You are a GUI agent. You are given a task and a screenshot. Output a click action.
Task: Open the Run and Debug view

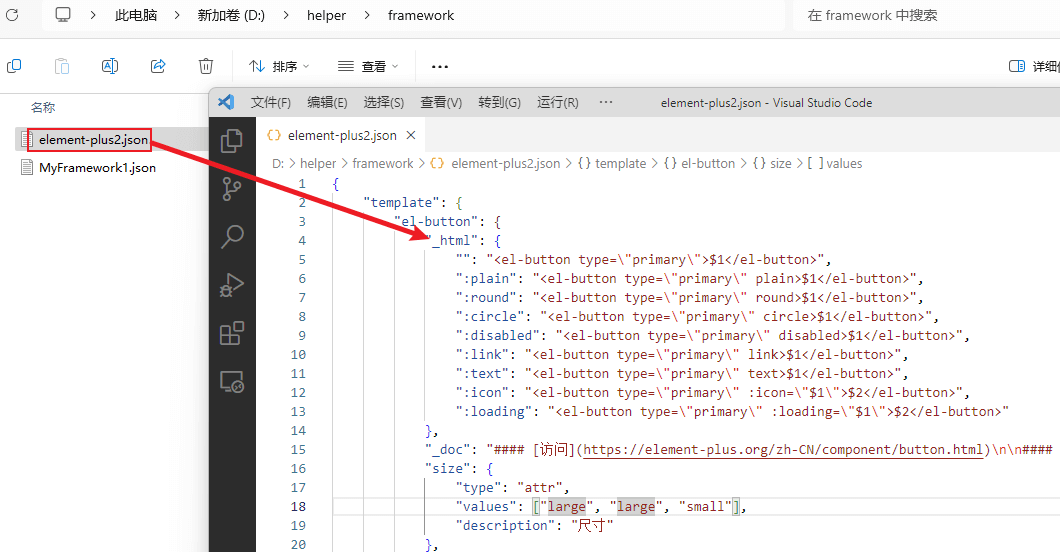232,285
